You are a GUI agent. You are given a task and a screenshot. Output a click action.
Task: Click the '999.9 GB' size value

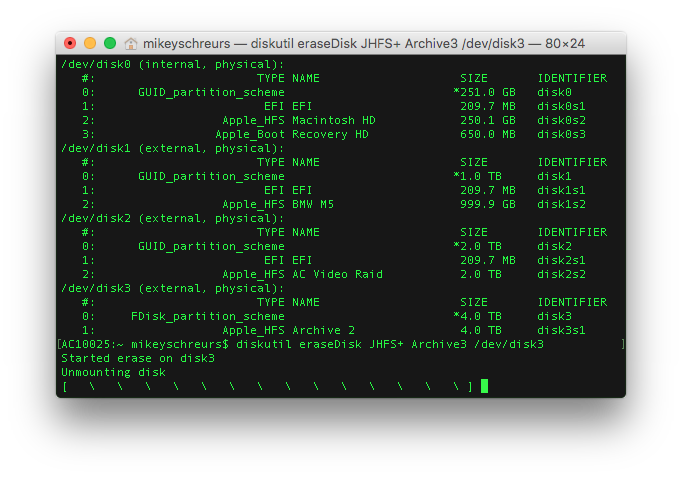pyautogui.click(x=488, y=204)
